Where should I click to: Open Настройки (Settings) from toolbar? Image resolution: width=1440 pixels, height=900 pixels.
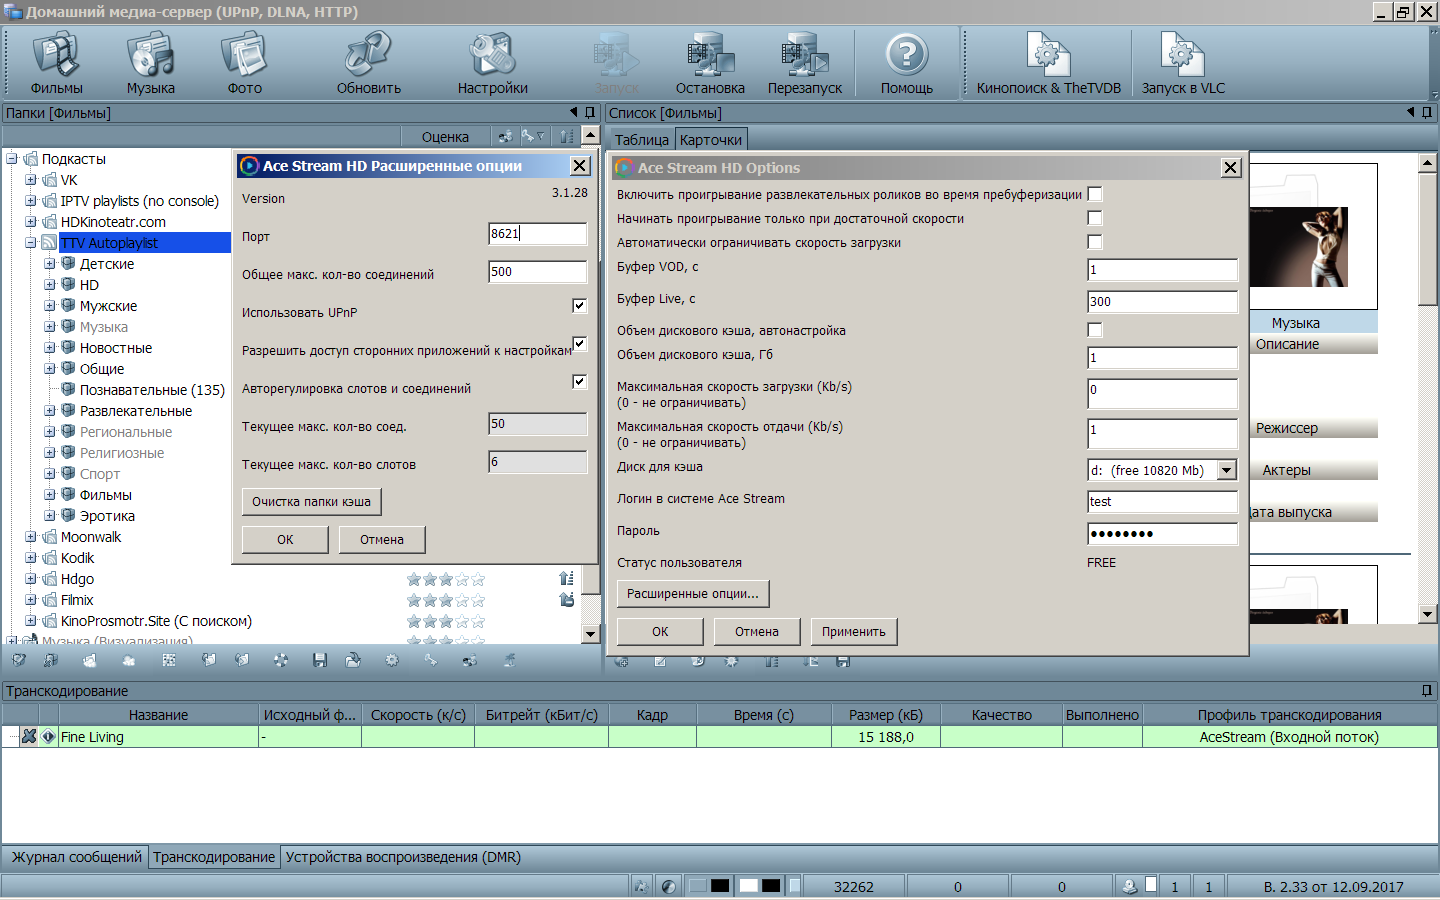(492, 63)
